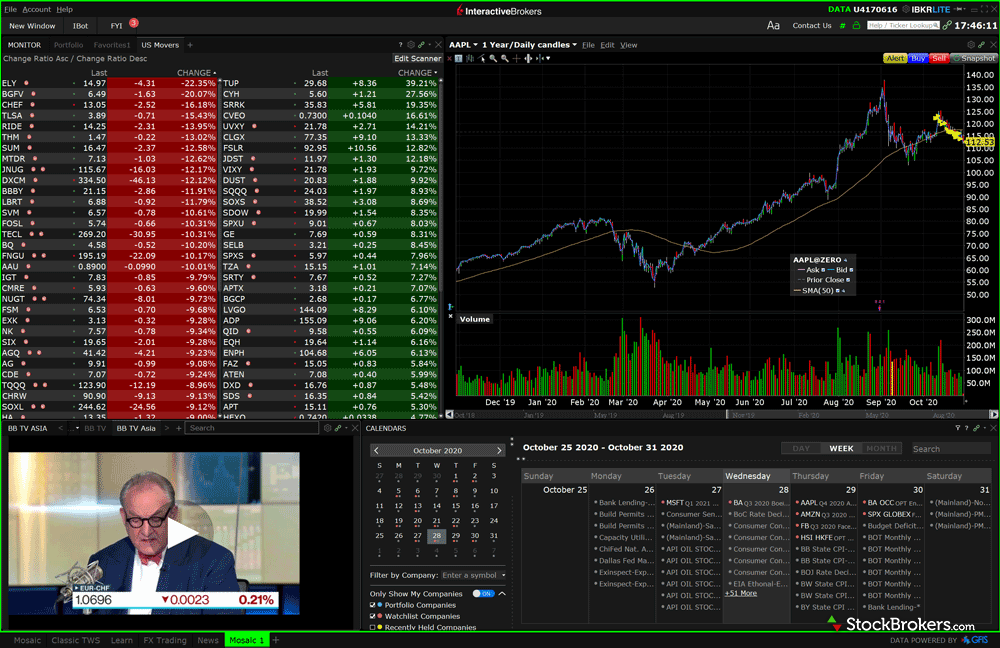Image resolution: width=1000 pixels, height=648 pixels.
Task: Switch calendar to DAY view
Action: [x=801, y=448]
